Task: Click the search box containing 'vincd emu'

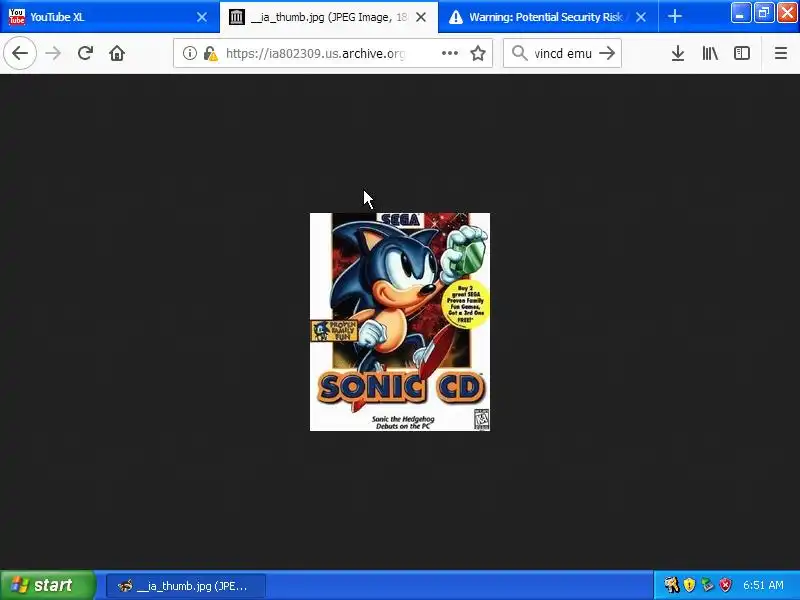Action: [x=563, y=53]
